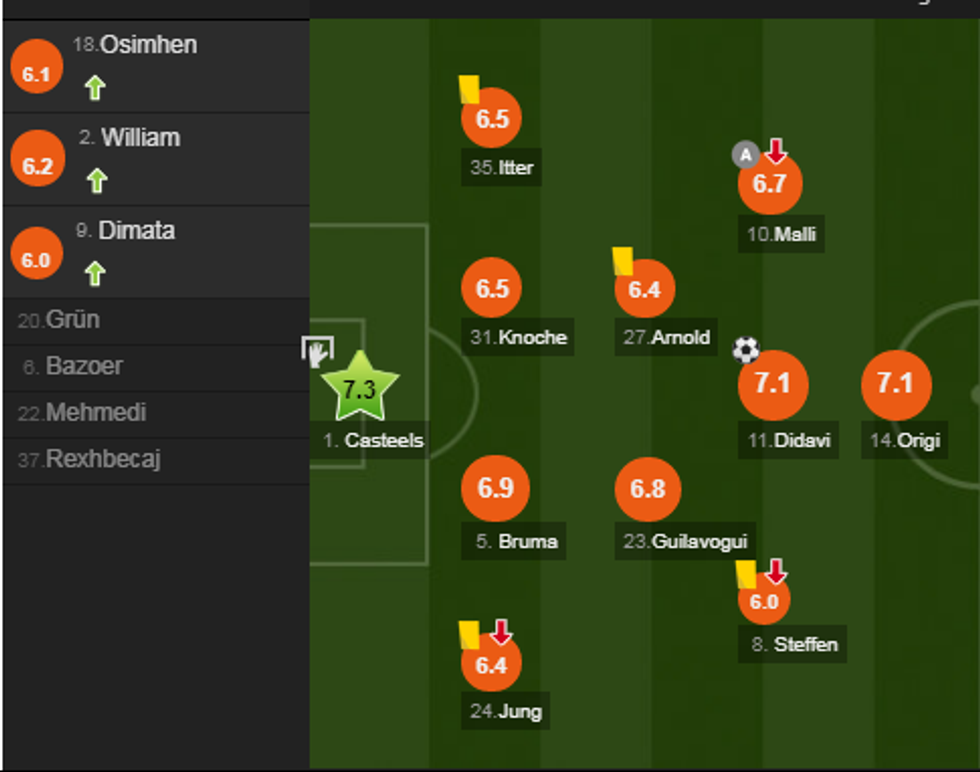Click the goal ball icon above Didavi
980x772 pixels.
point(746,349)
